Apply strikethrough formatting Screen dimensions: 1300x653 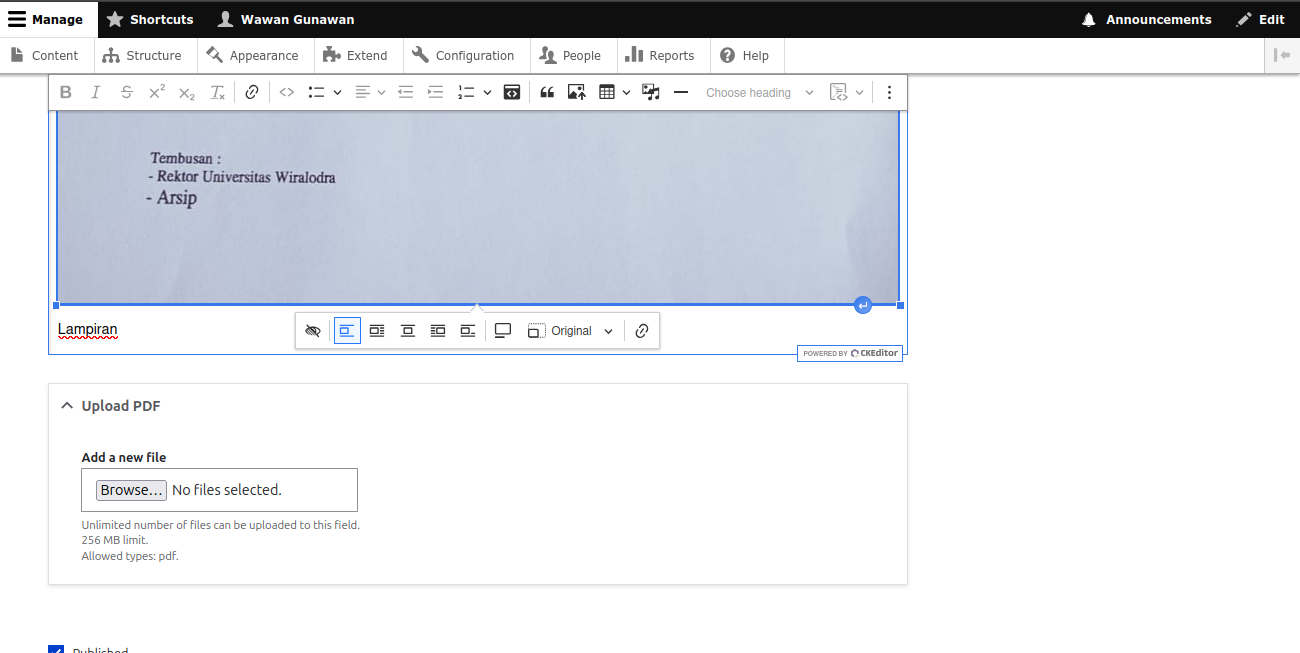[126, 92]
